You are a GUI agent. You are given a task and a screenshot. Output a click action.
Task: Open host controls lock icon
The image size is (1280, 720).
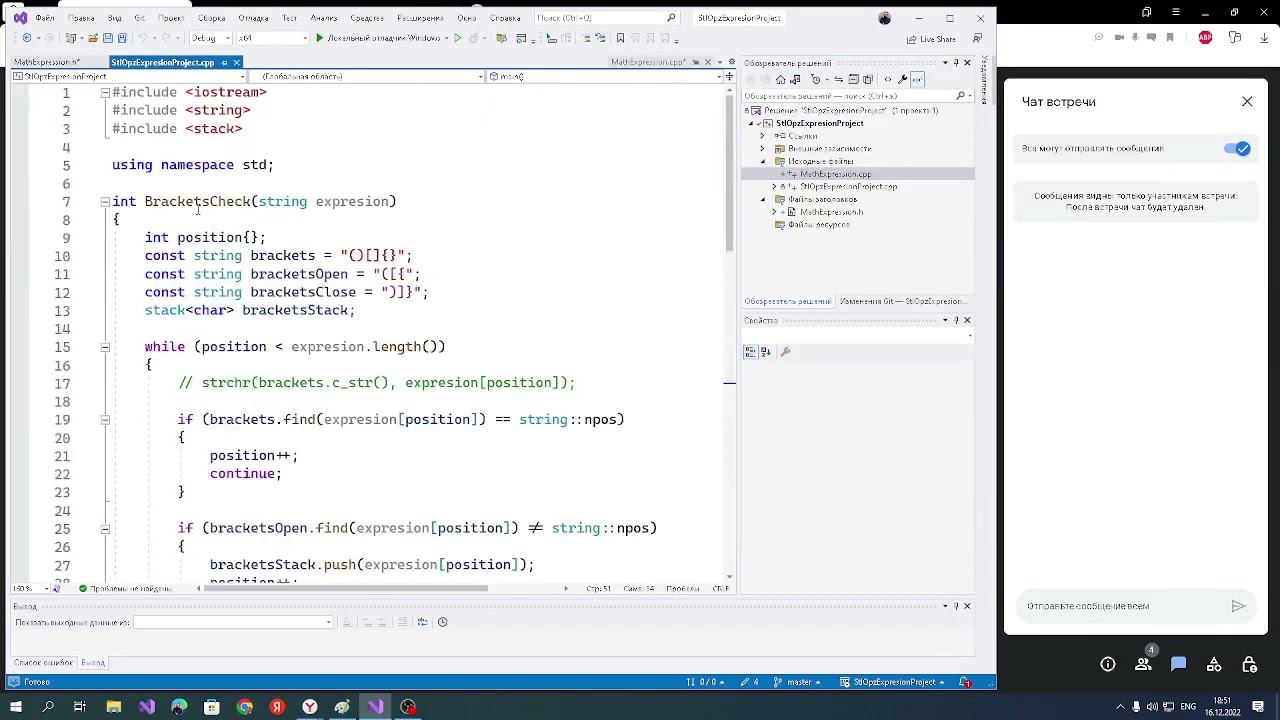point(1249,665)
